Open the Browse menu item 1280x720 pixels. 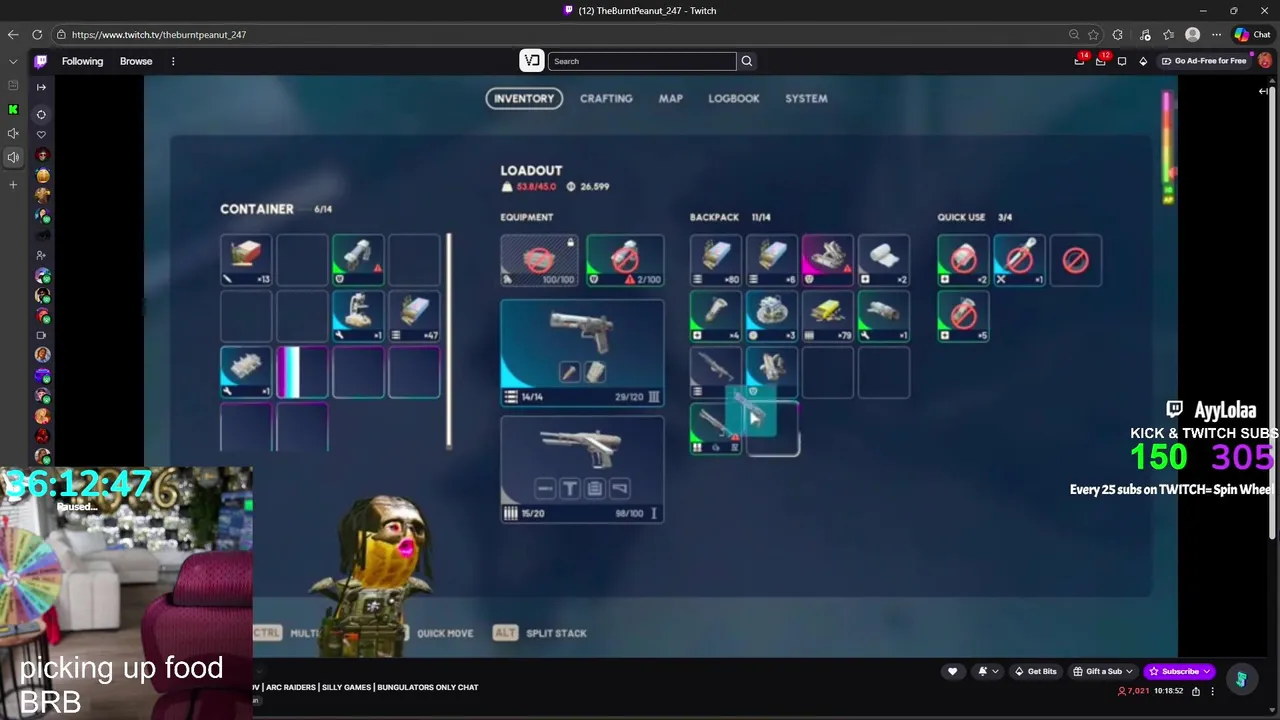(x=136, y=61)
